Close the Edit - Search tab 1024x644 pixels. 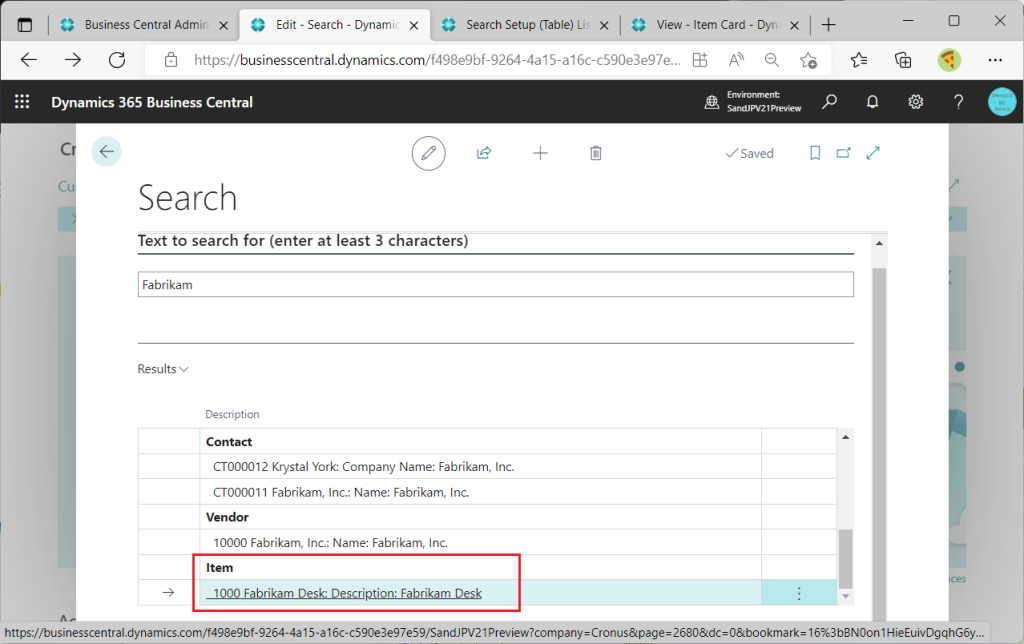coord(414,25)
